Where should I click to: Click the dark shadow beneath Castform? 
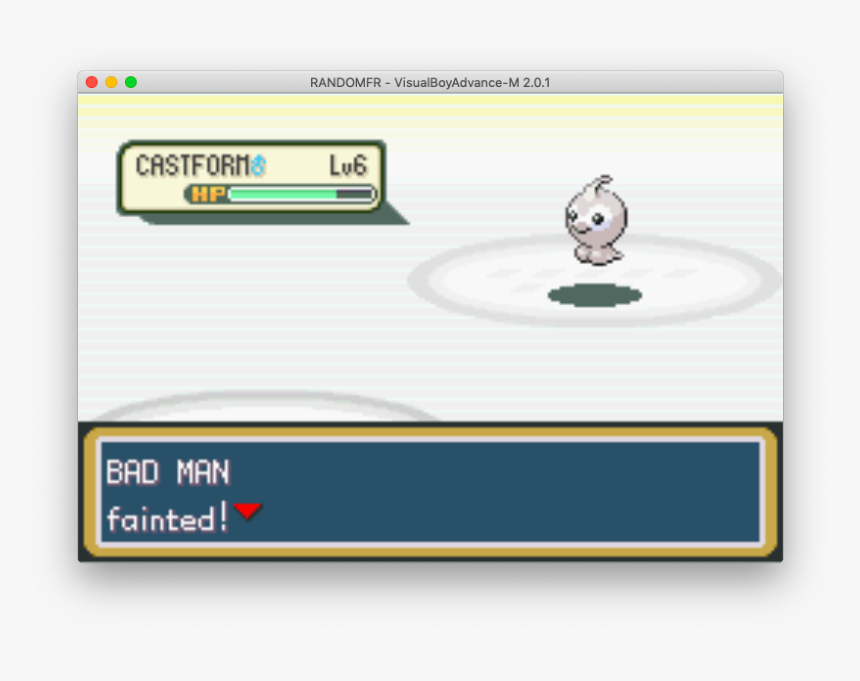coord(594,295)
